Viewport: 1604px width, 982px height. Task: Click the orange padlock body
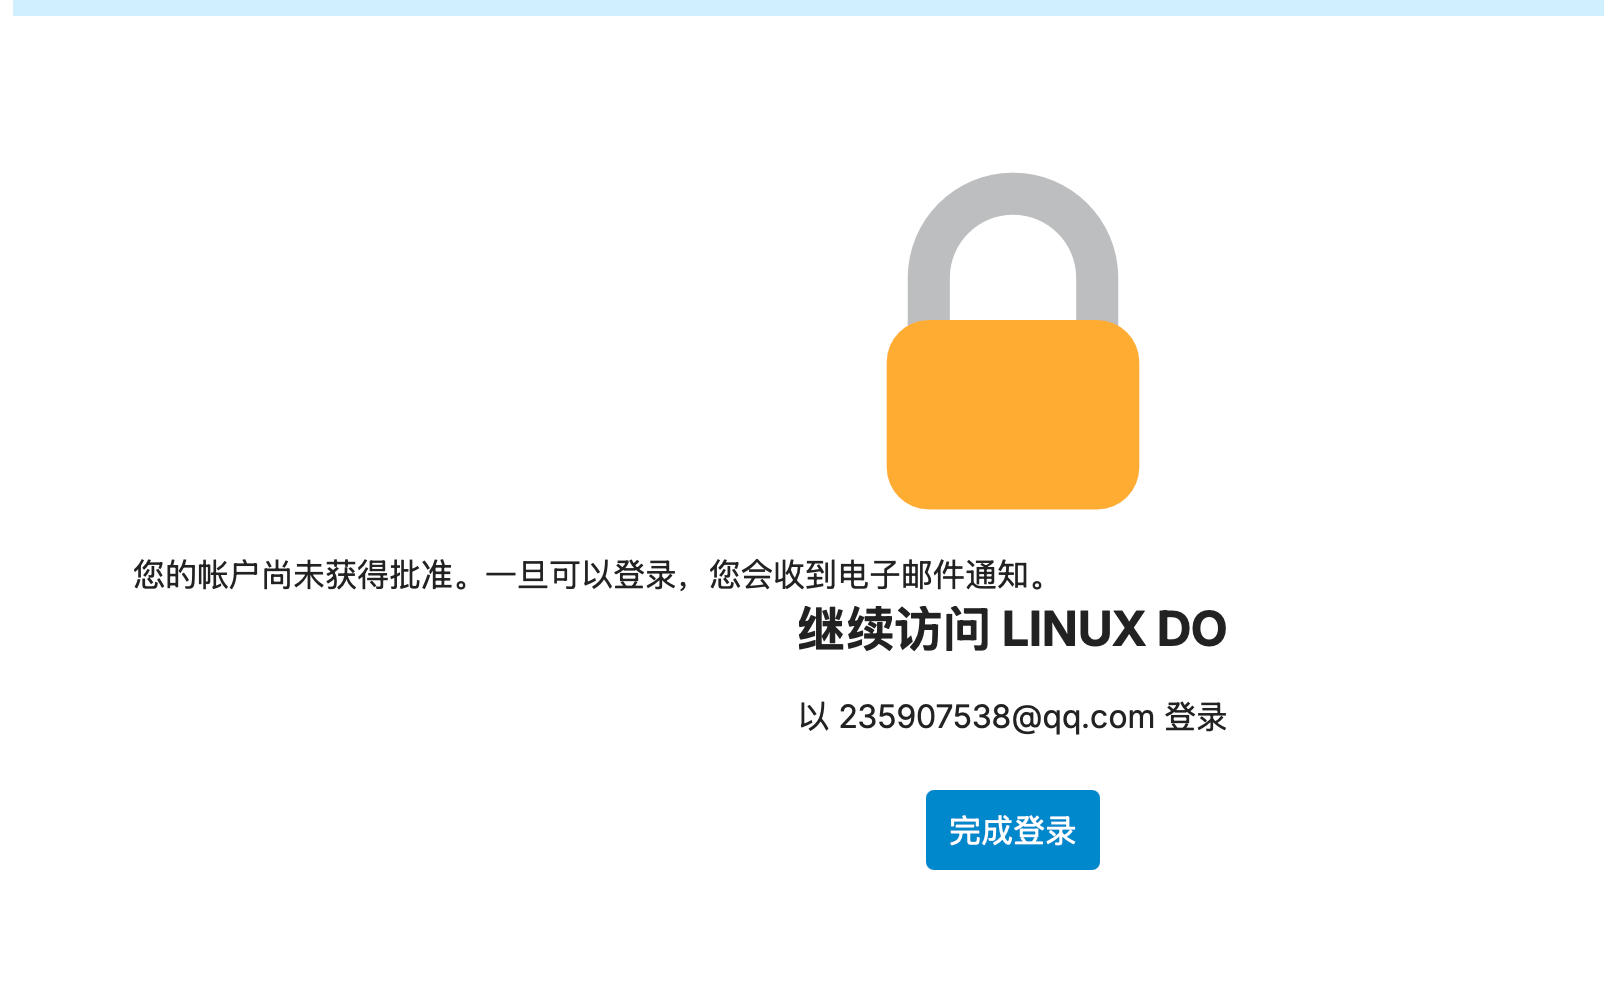pyautogui.click(x=1012, y=414)
